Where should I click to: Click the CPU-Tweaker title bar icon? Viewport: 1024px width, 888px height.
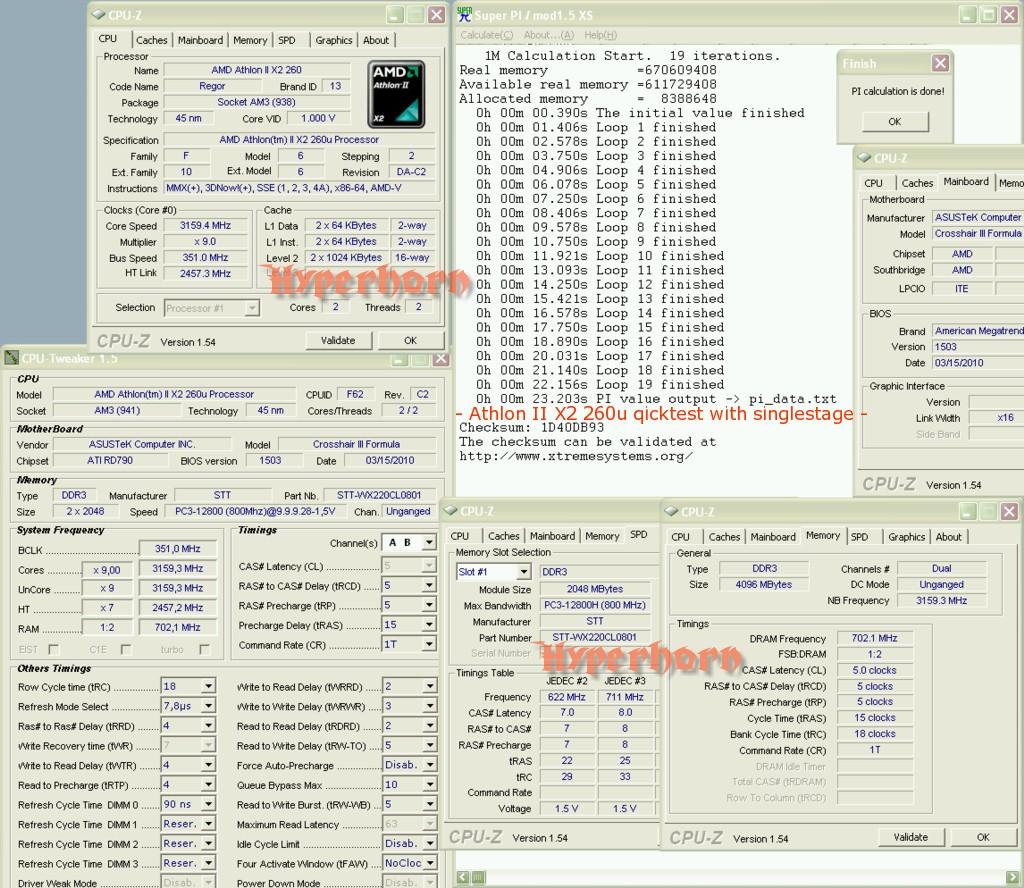[x=11, y=358]
